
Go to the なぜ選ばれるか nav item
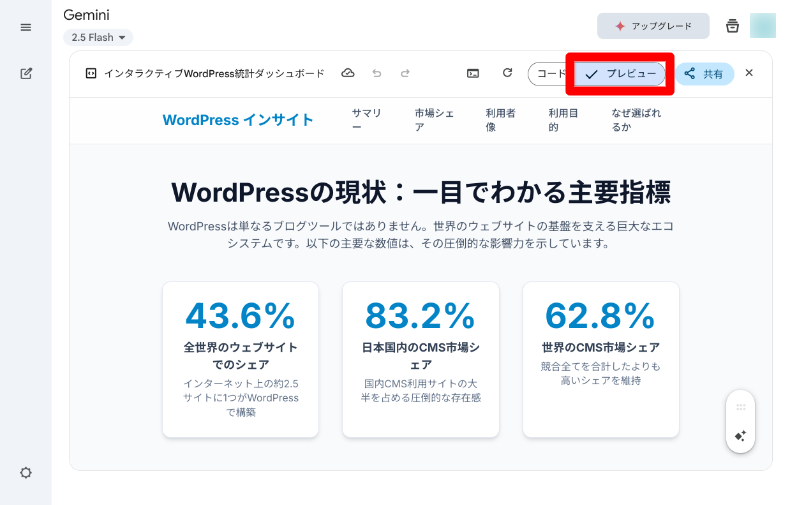click(636, 120)
